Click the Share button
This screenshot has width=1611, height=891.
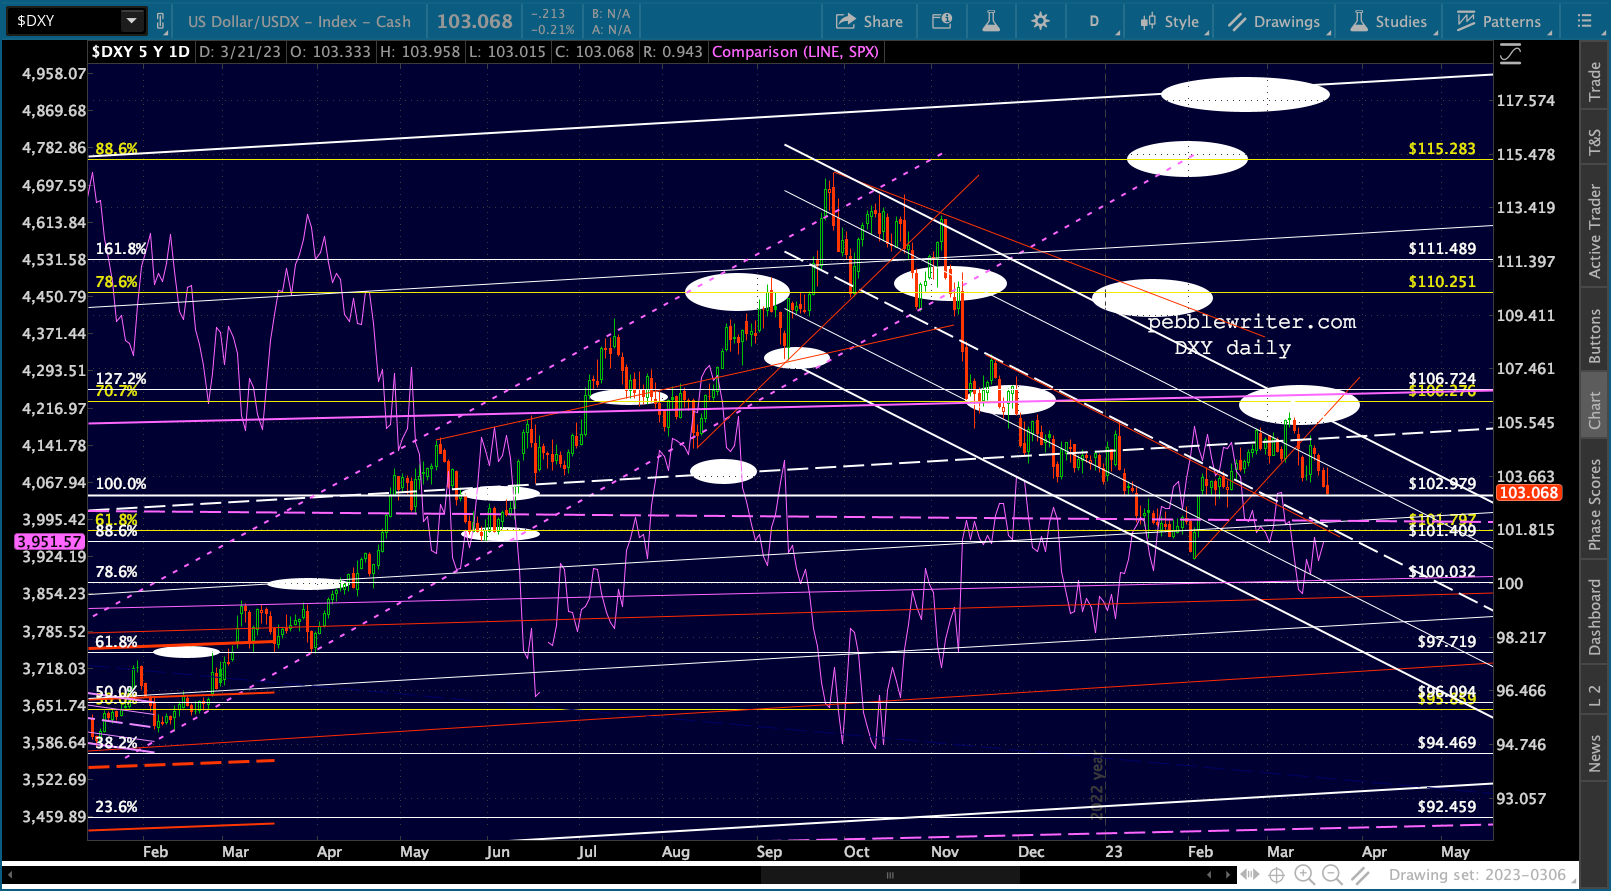point(869,21)
